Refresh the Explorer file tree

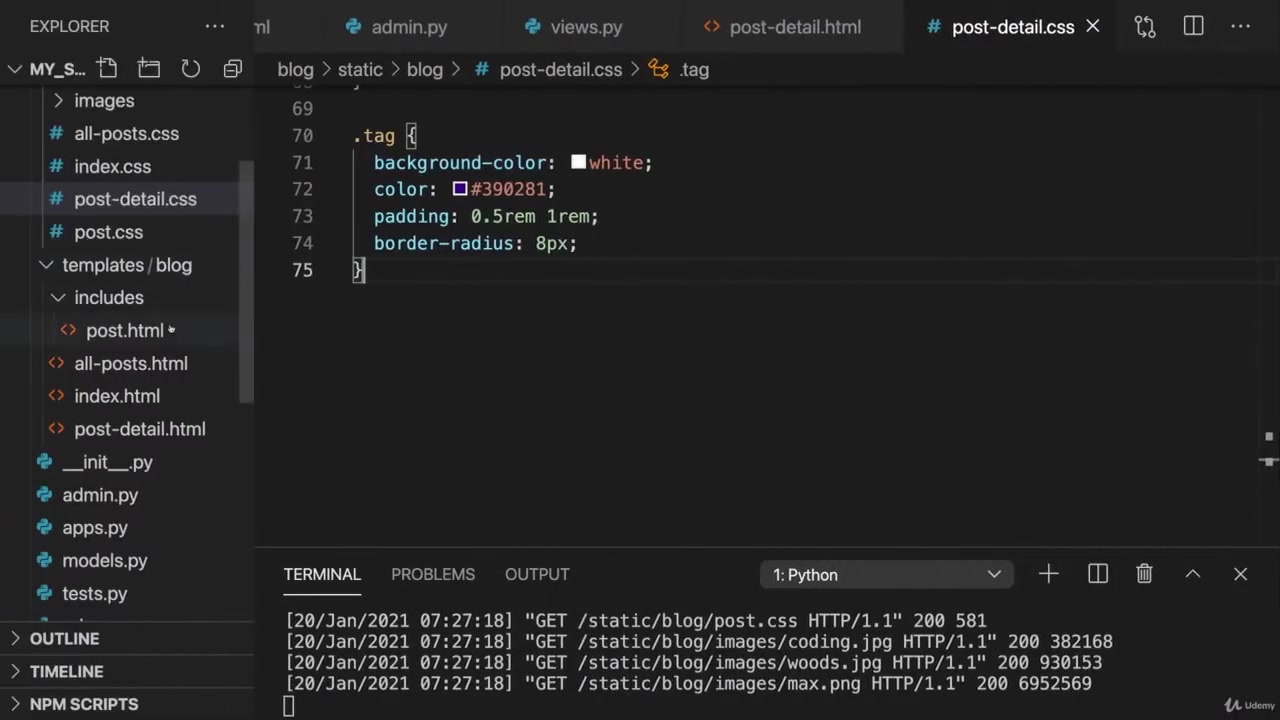point(190,69)
